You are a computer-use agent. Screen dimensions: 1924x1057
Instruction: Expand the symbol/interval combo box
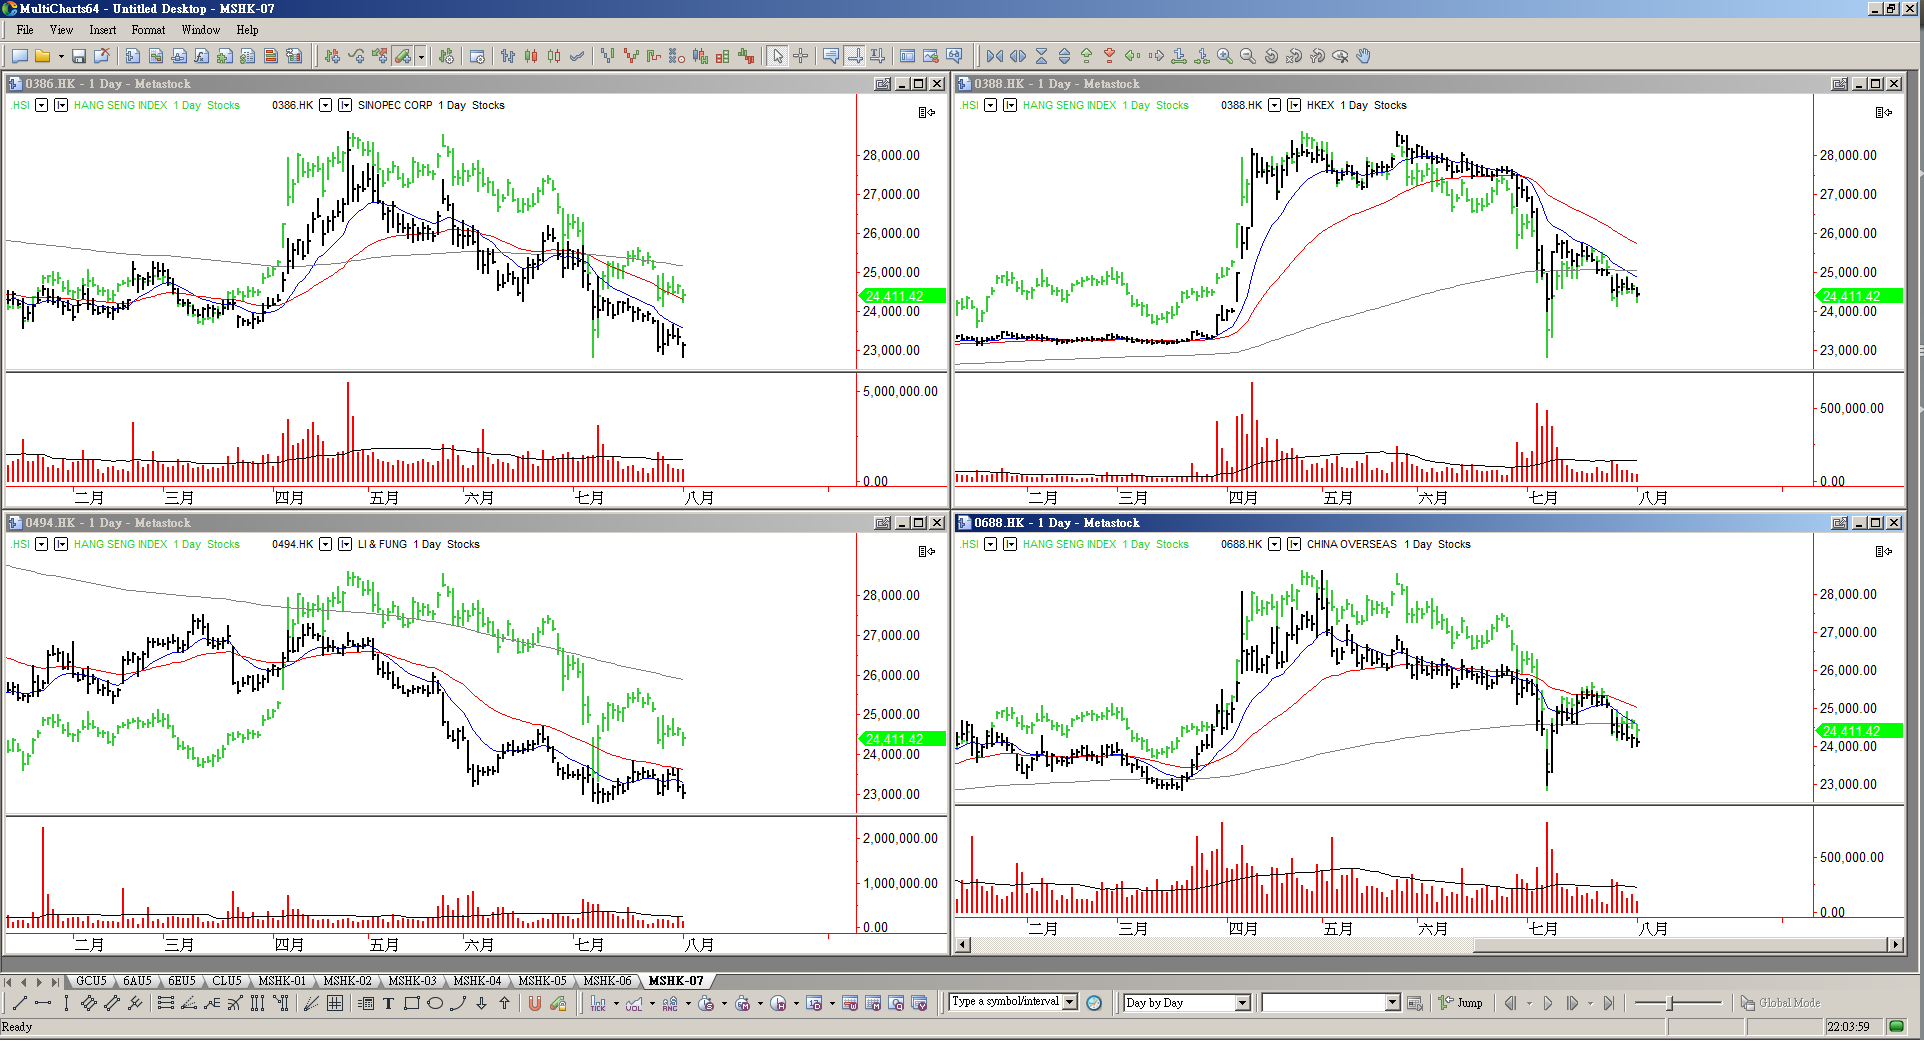click(1070, 1002)
